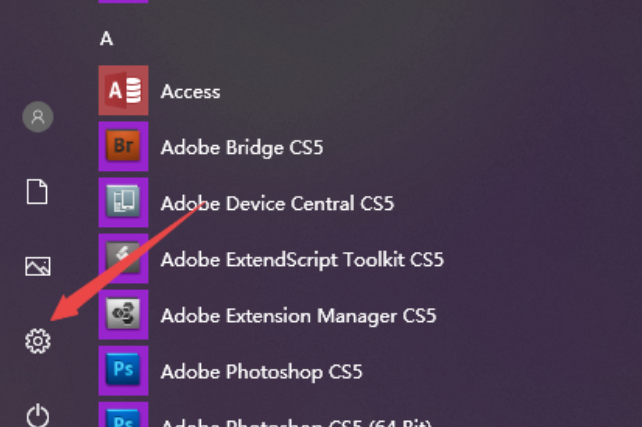The image size is (642, 427).
Task: Select Adobe ExtendScript Toolkit CS5 label
Action: pyautogui.click(x=301, y=260)
